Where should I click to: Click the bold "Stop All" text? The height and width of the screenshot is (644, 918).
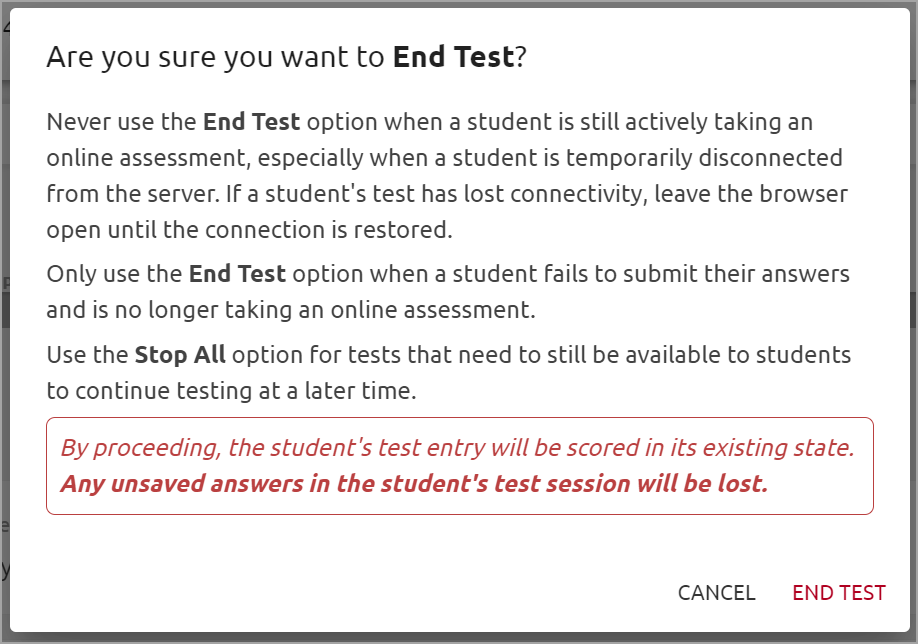pos(180,355)
